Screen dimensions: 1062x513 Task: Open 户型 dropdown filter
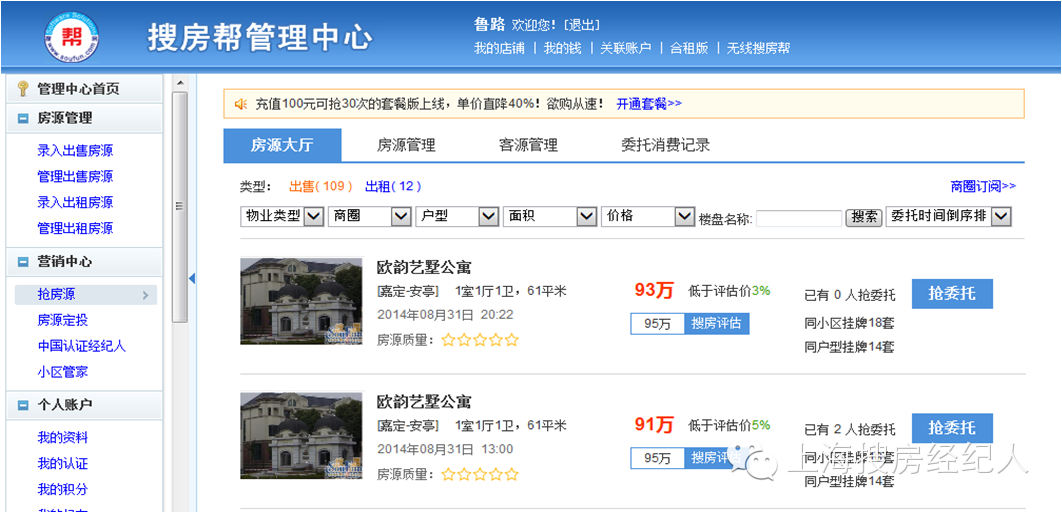tap(457, 216)
